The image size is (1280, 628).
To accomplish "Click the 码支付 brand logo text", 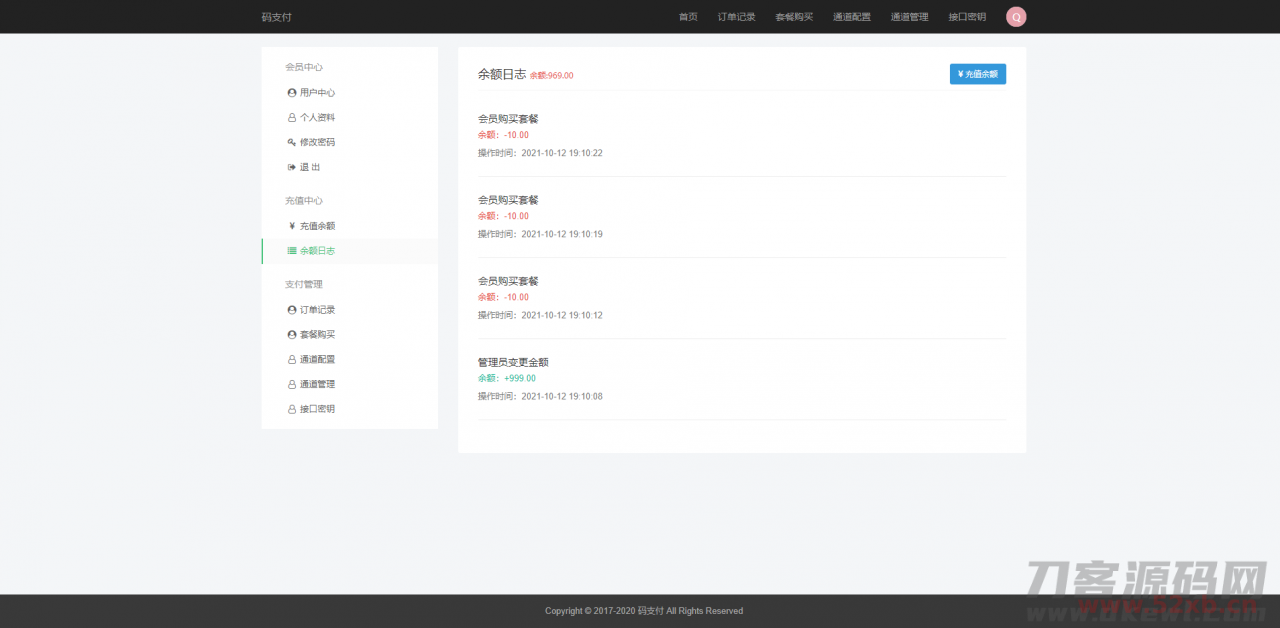I will pos(277,17).
